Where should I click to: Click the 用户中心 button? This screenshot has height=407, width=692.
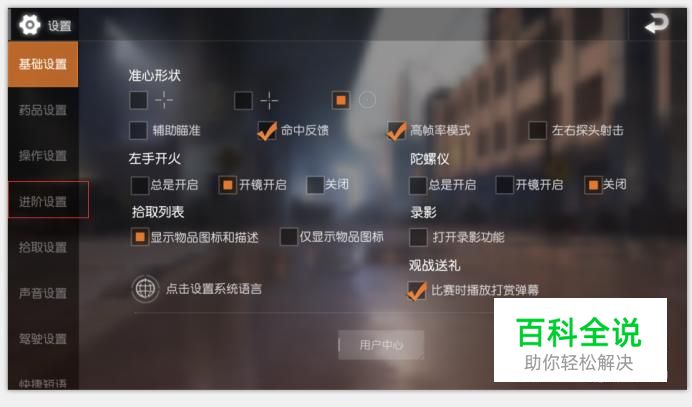(x=381, y=345)
